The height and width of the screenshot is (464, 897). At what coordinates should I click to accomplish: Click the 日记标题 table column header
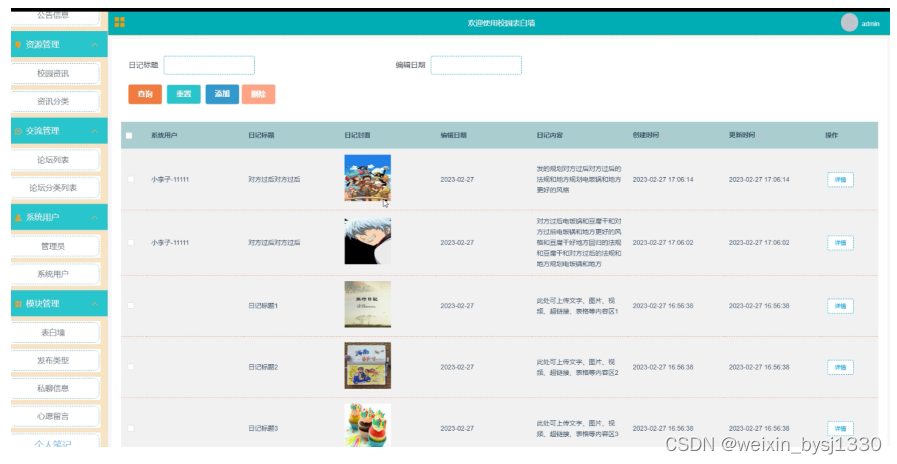pyautogui.click(x=261, y=136)
